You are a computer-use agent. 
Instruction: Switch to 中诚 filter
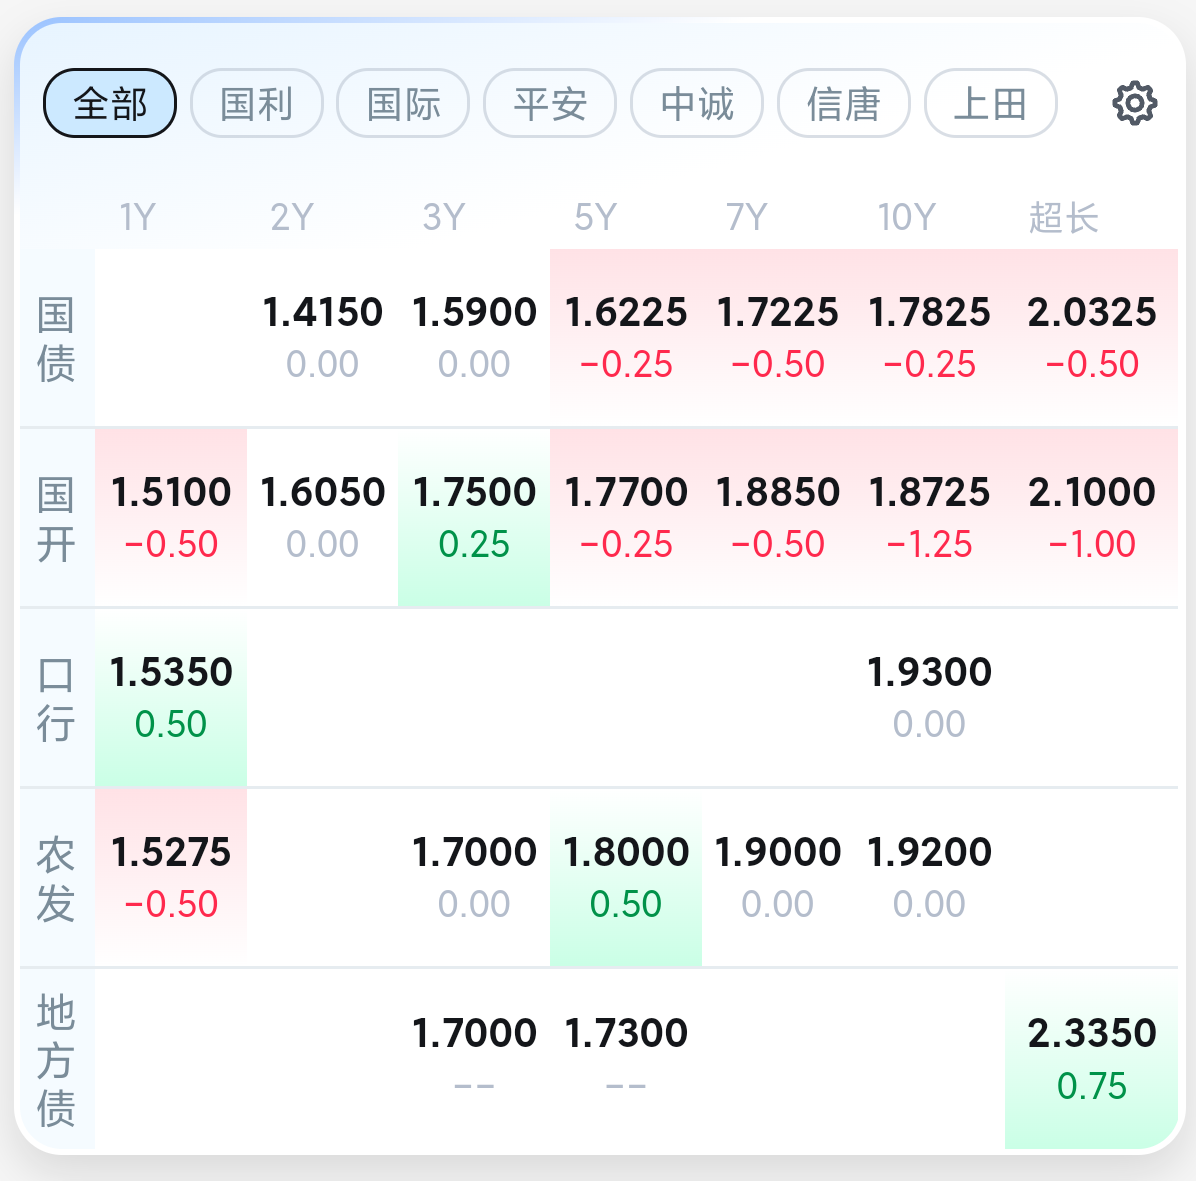[697, 103]
